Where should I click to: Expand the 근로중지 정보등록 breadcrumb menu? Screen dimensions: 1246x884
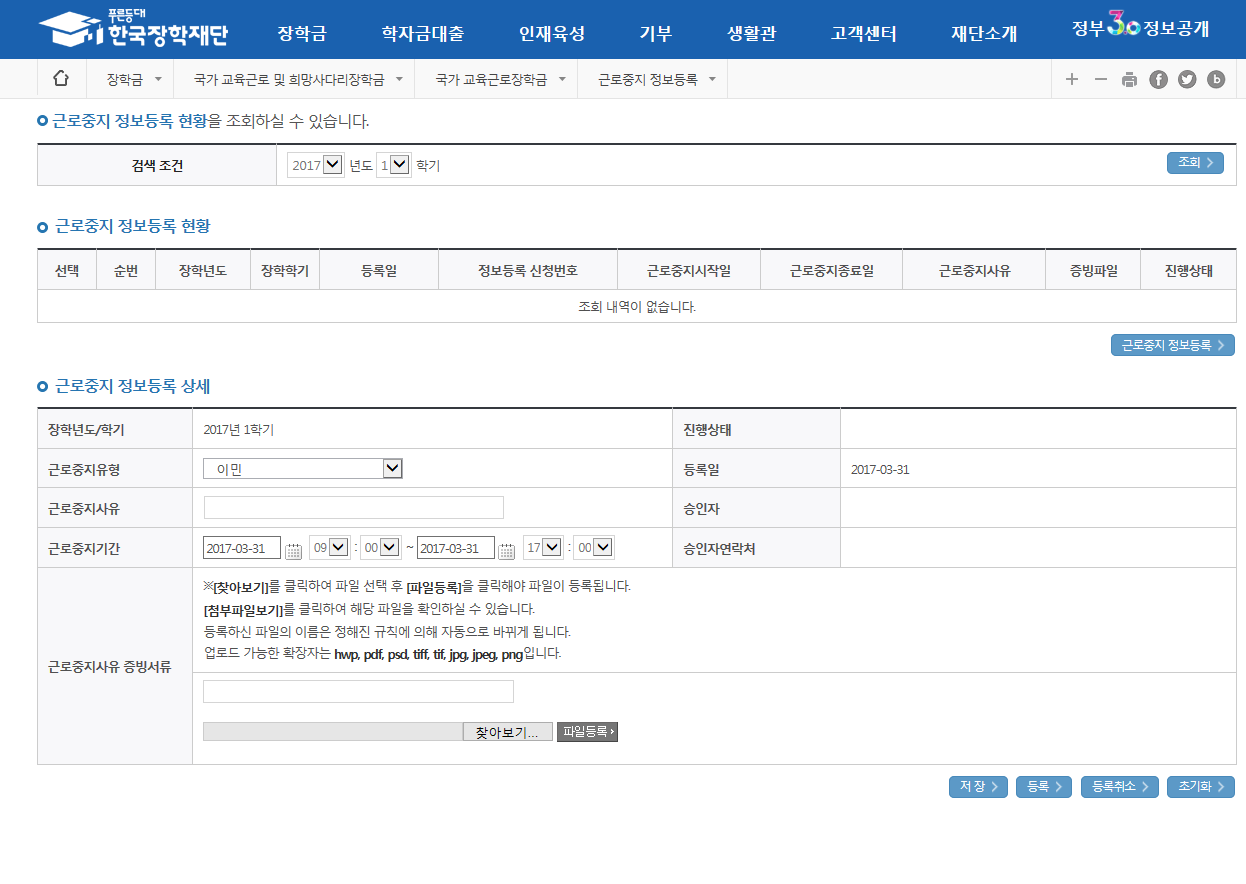(656, 79)
